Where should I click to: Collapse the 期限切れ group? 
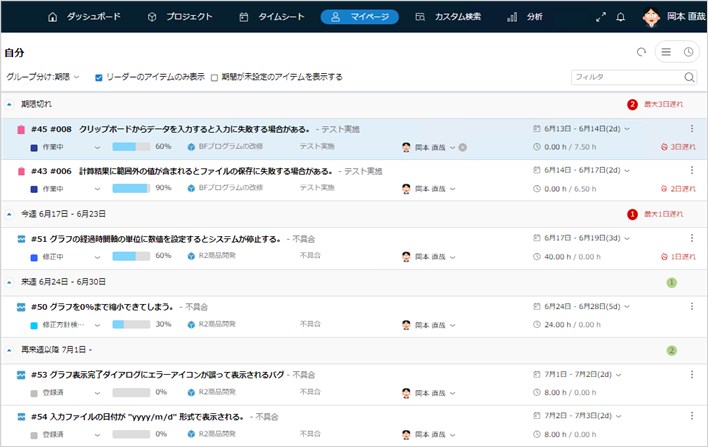pos(9,104)
